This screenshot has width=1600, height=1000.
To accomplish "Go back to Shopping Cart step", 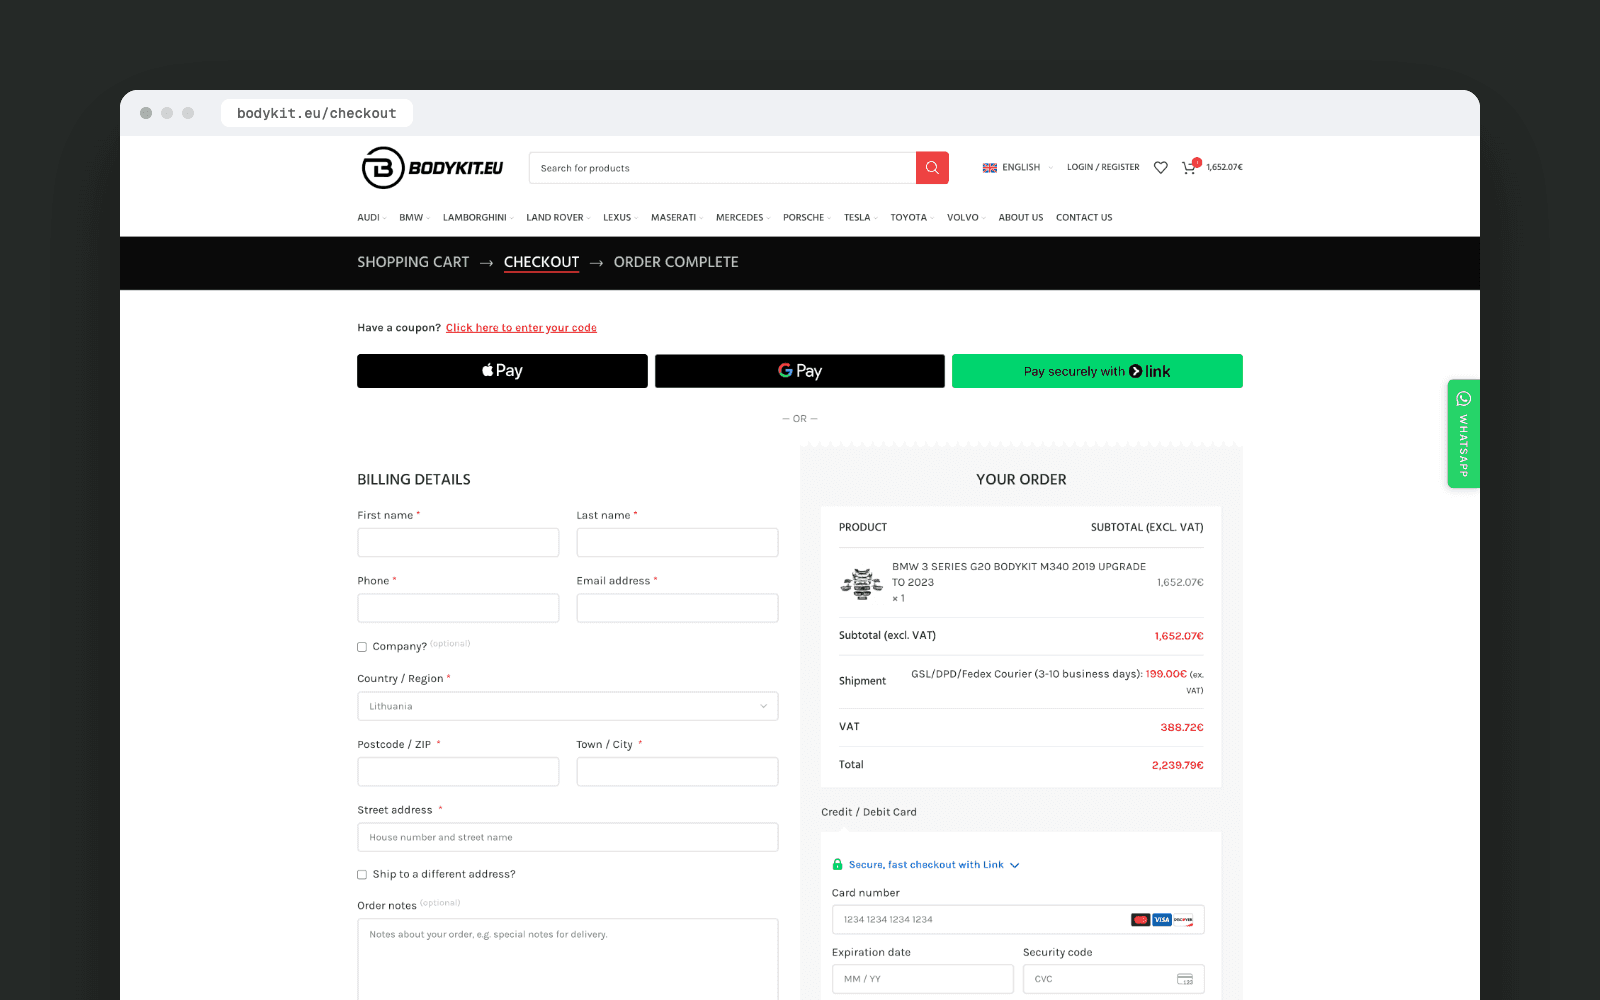I will (413, 262).
